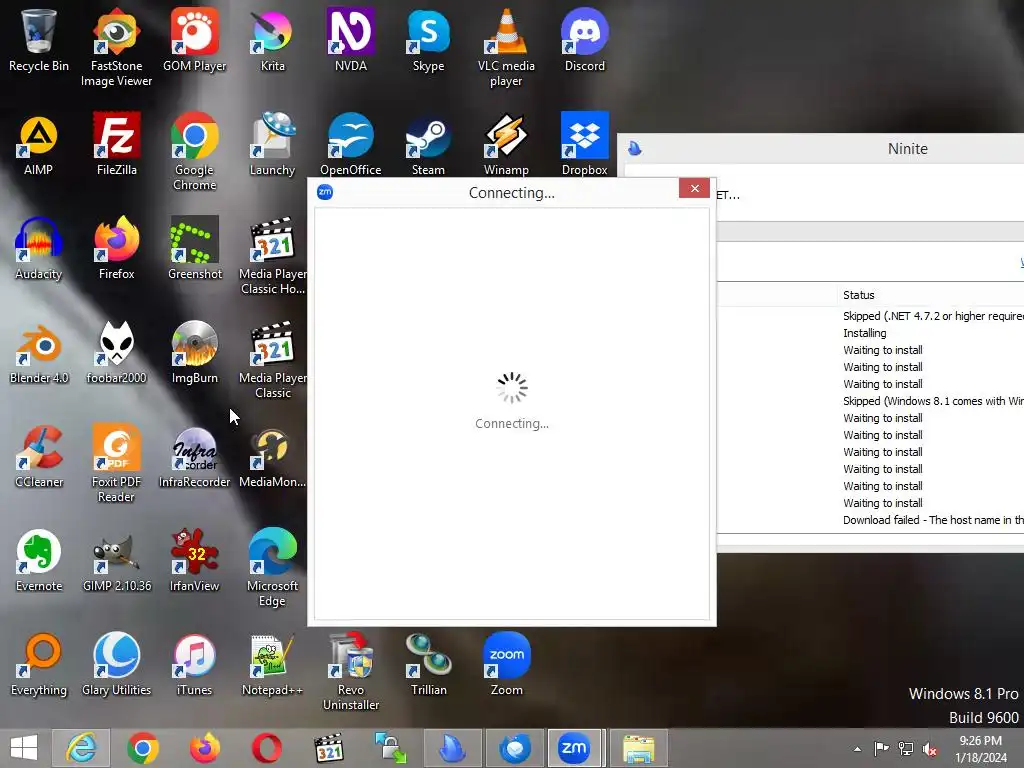Select the Dropbox desktop shortcut
Viewport: 1024px width, 768px height.
pos(584,144)
